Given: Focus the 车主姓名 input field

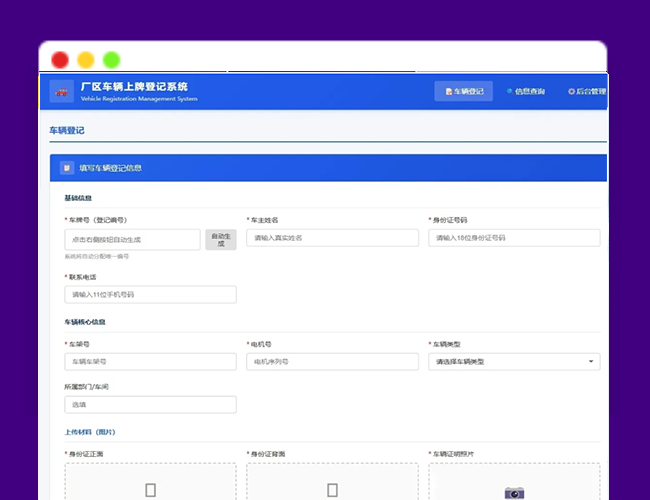Looking at the screenshot, I should click(332, 238).
